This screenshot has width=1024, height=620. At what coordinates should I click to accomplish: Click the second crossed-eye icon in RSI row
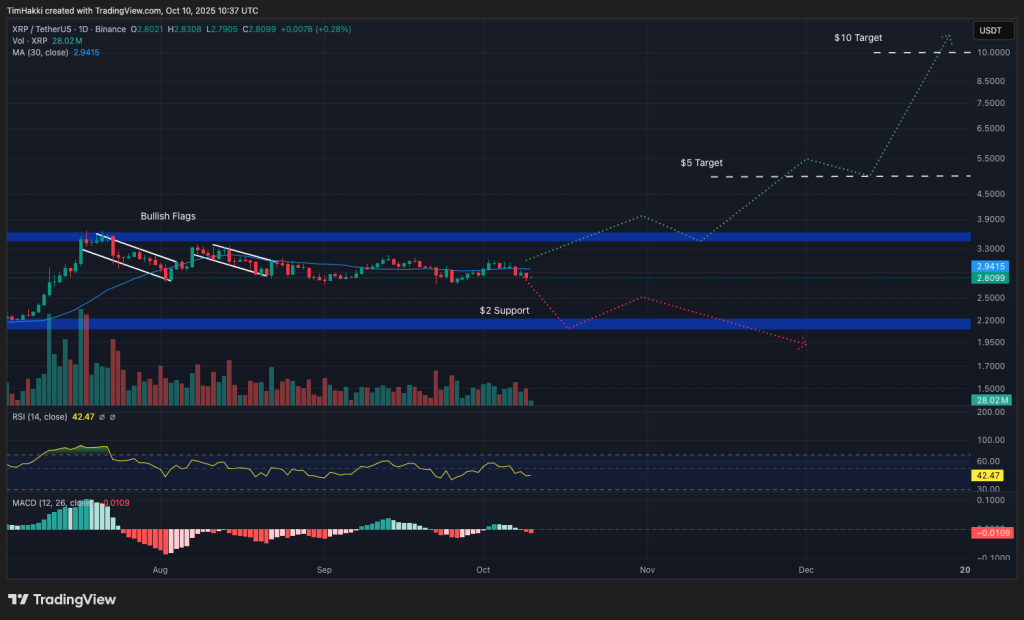pos(112,418)
